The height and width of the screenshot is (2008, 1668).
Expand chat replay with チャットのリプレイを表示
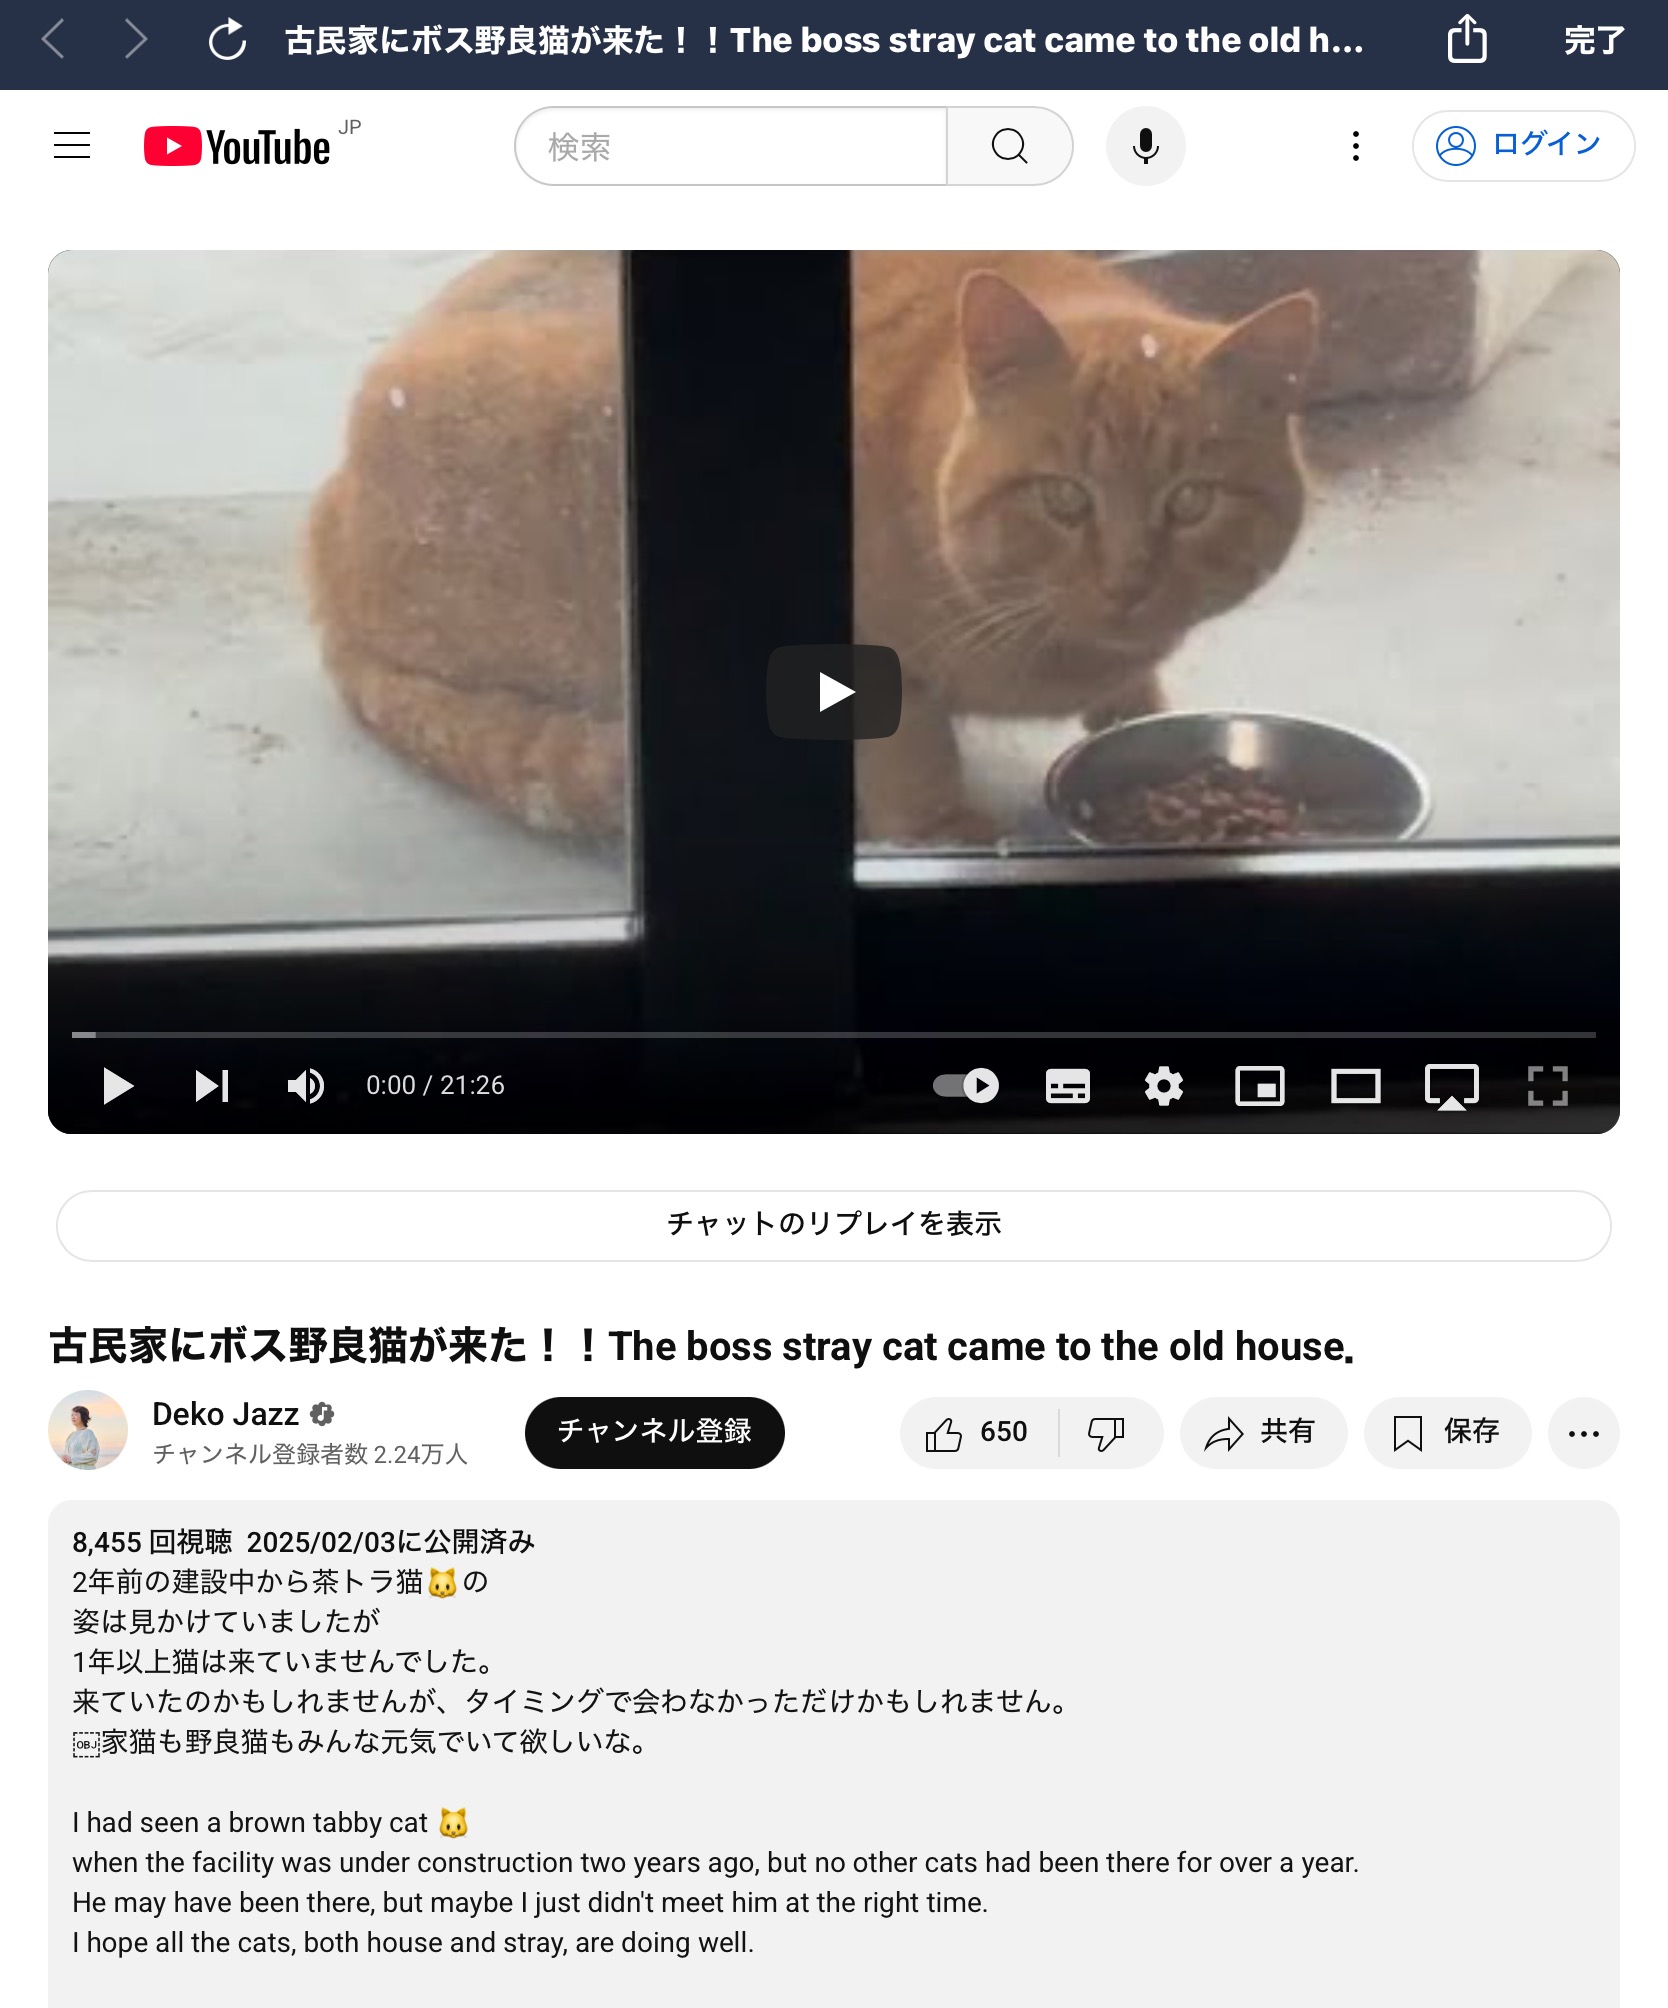834,1225
